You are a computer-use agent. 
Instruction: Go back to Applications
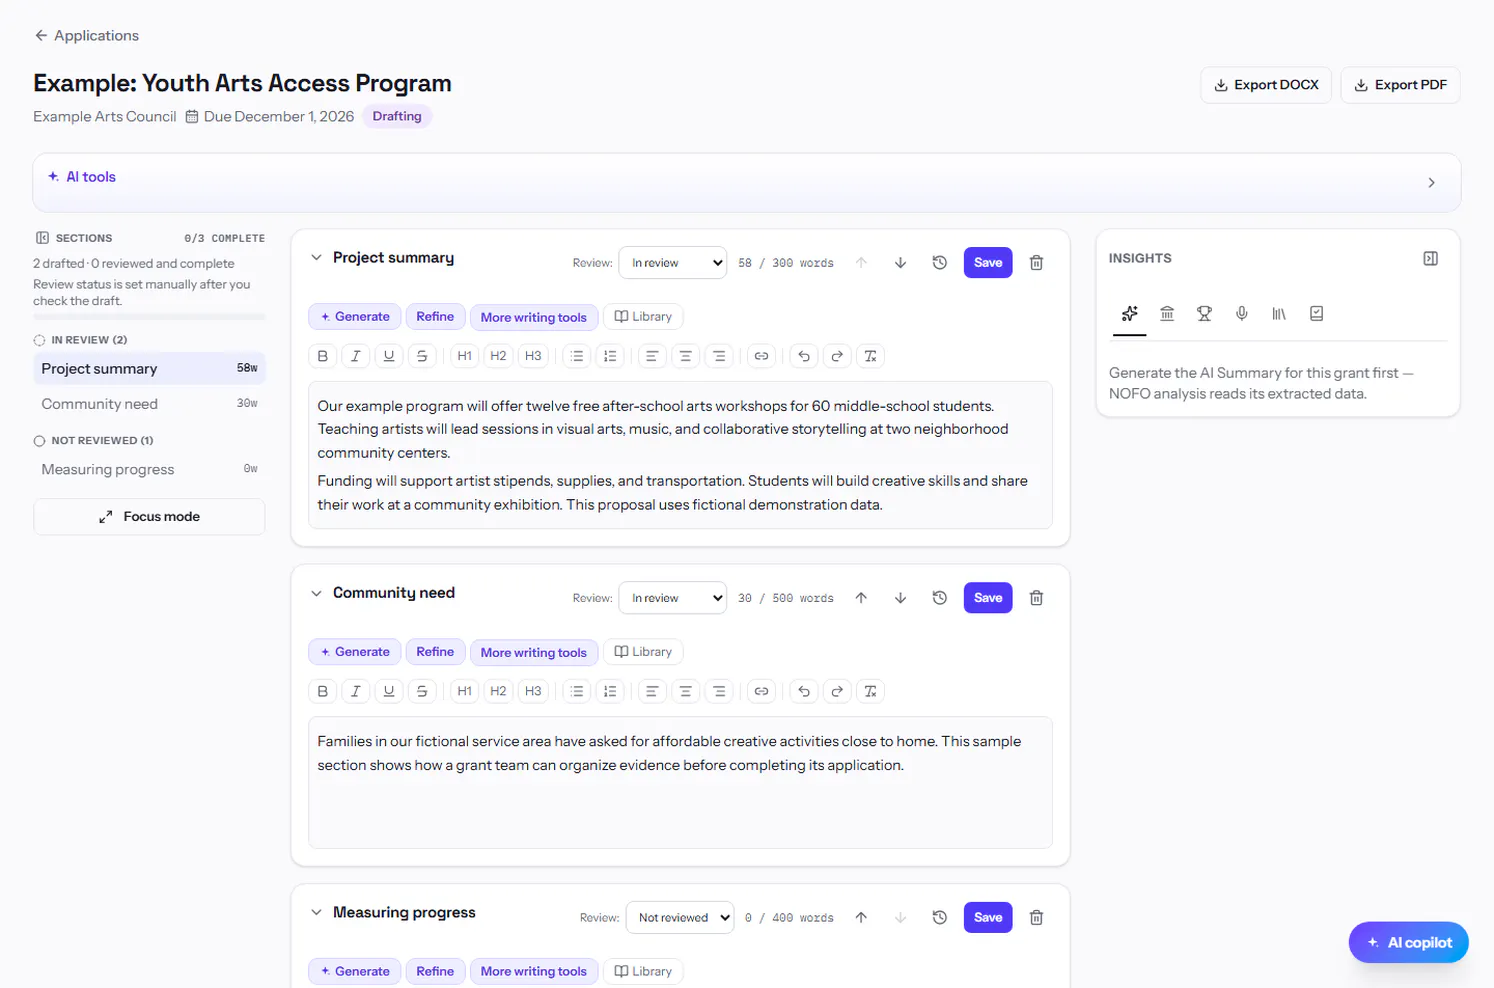click(86, 36)
